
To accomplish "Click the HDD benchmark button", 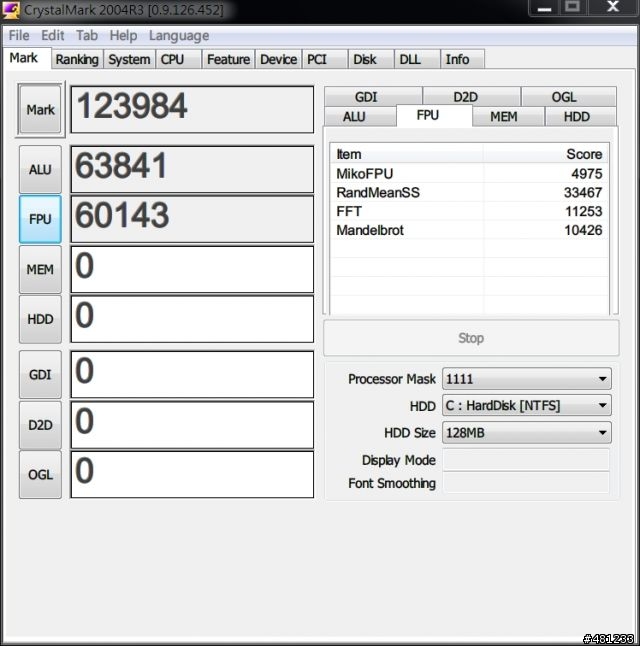I will pyautogui.click(x=40, y=319).
